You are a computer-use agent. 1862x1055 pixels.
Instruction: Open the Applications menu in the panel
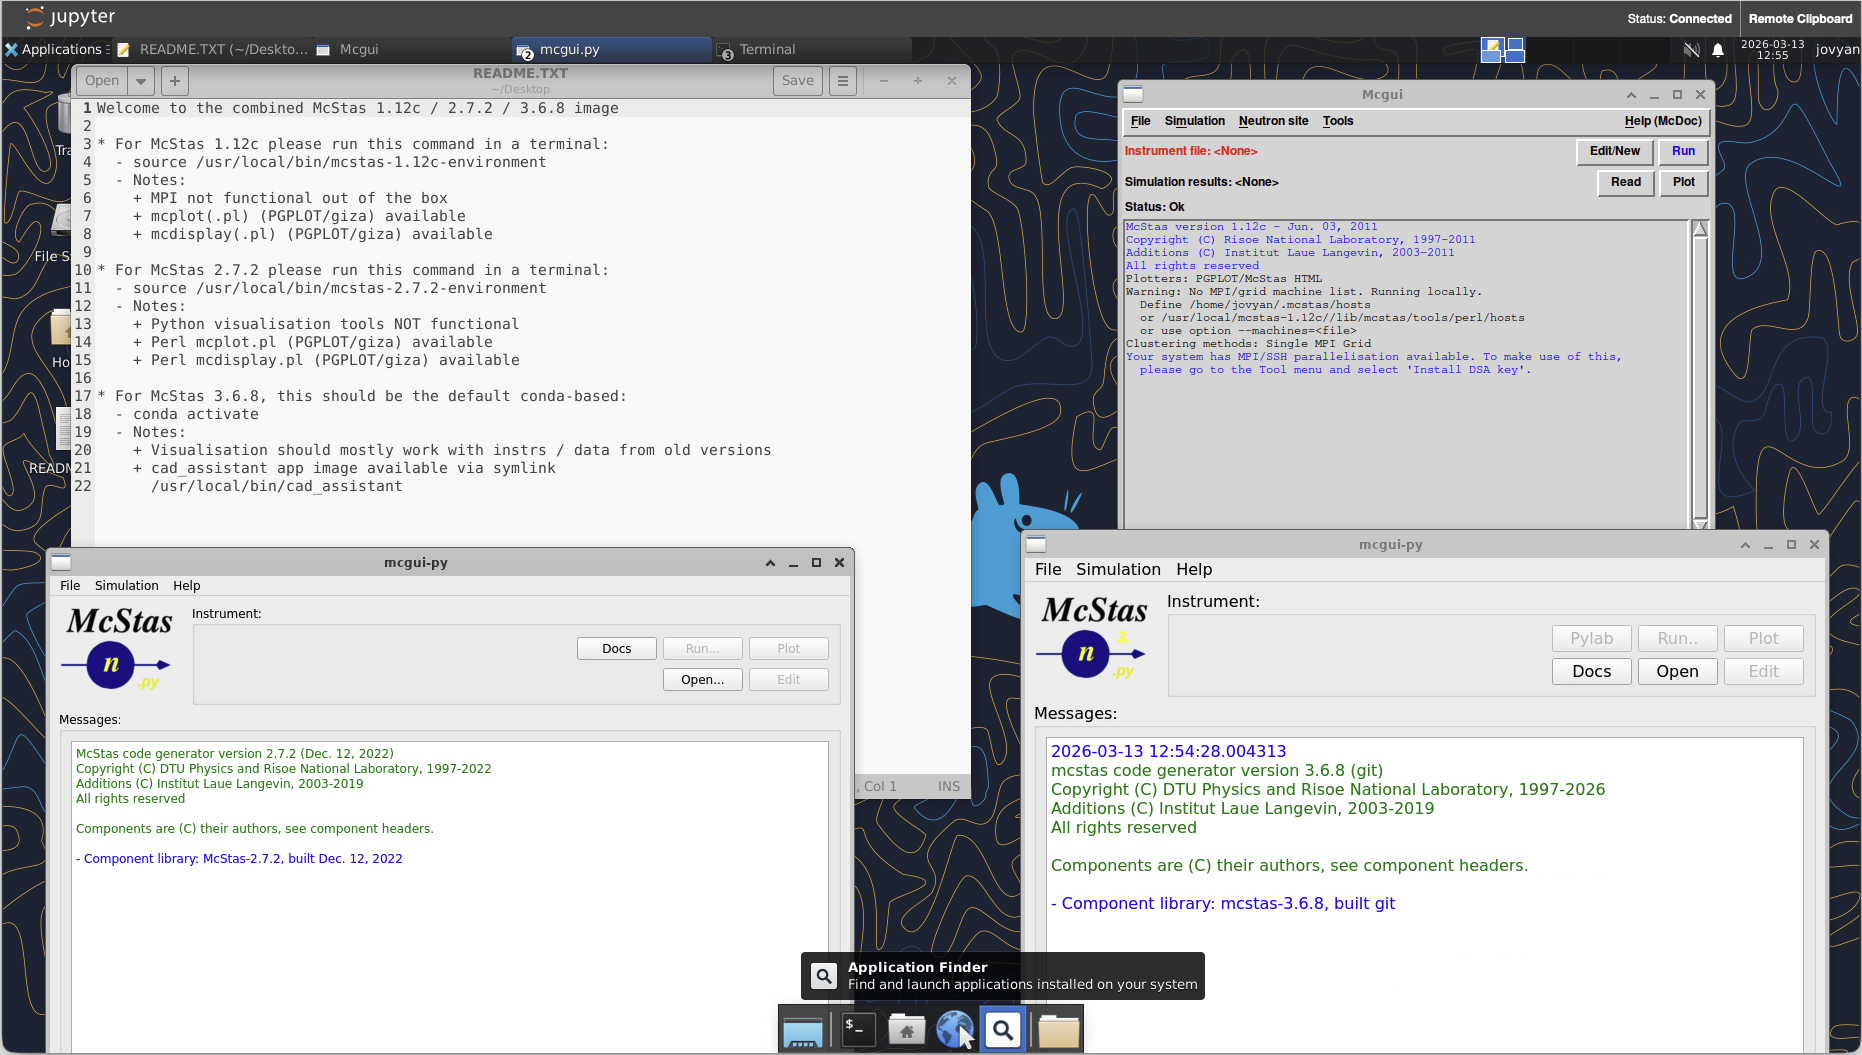pos(55,50)
